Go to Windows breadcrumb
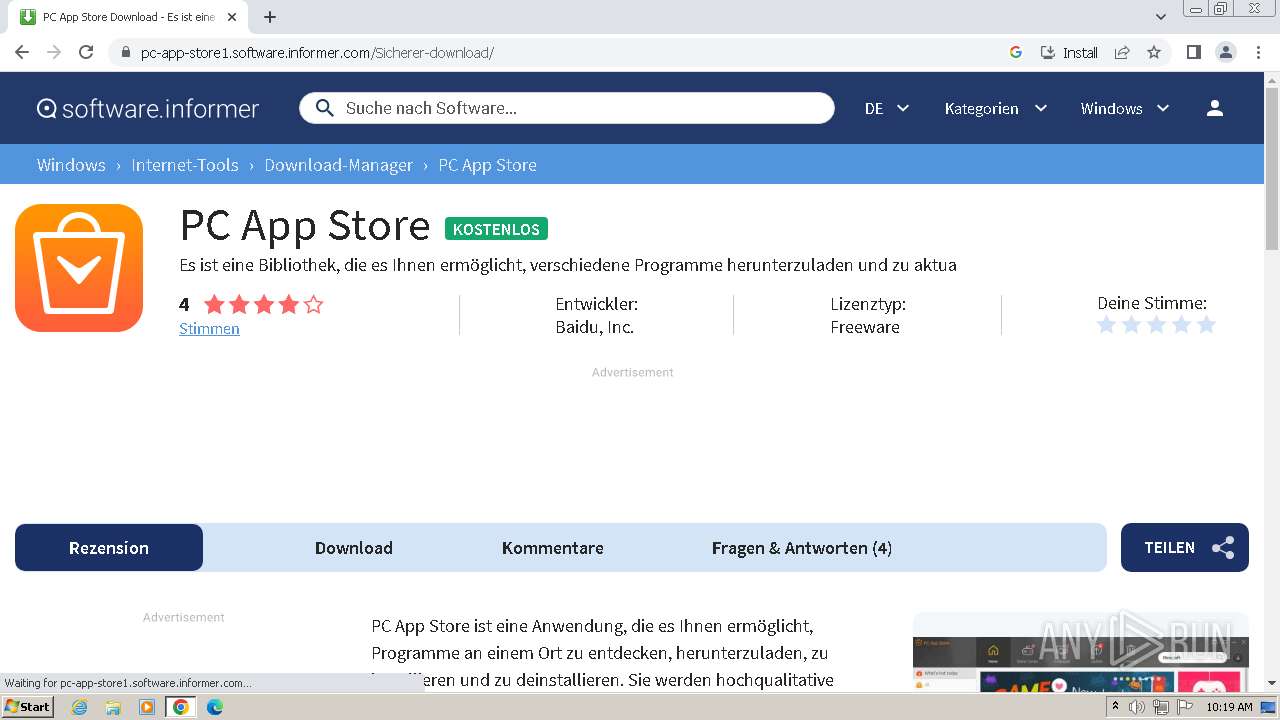 (x=71, y=165)
